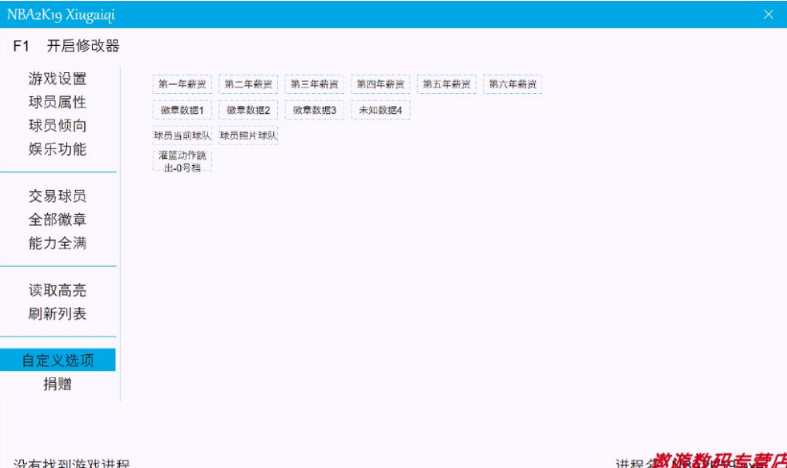
Task: Click 读取高亮 in the sidebar
Action: [x=58, y=290]
